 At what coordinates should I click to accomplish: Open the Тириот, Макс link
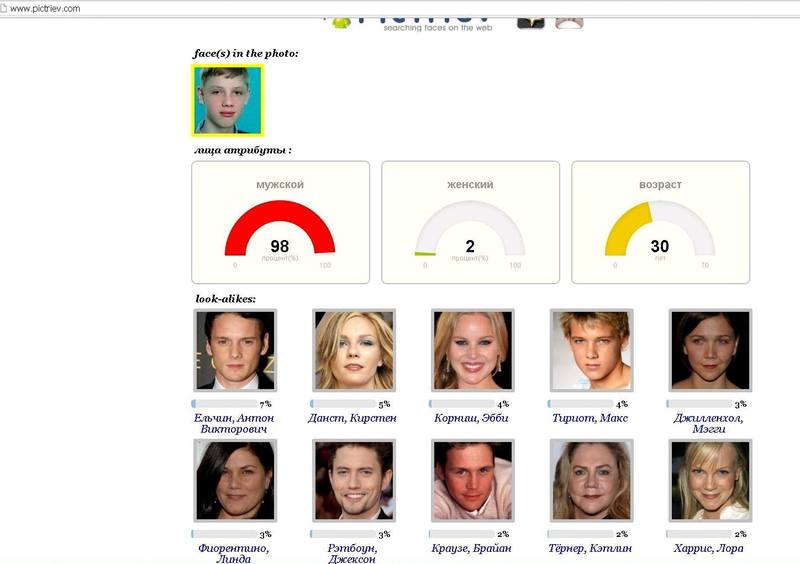pos(590,418)
